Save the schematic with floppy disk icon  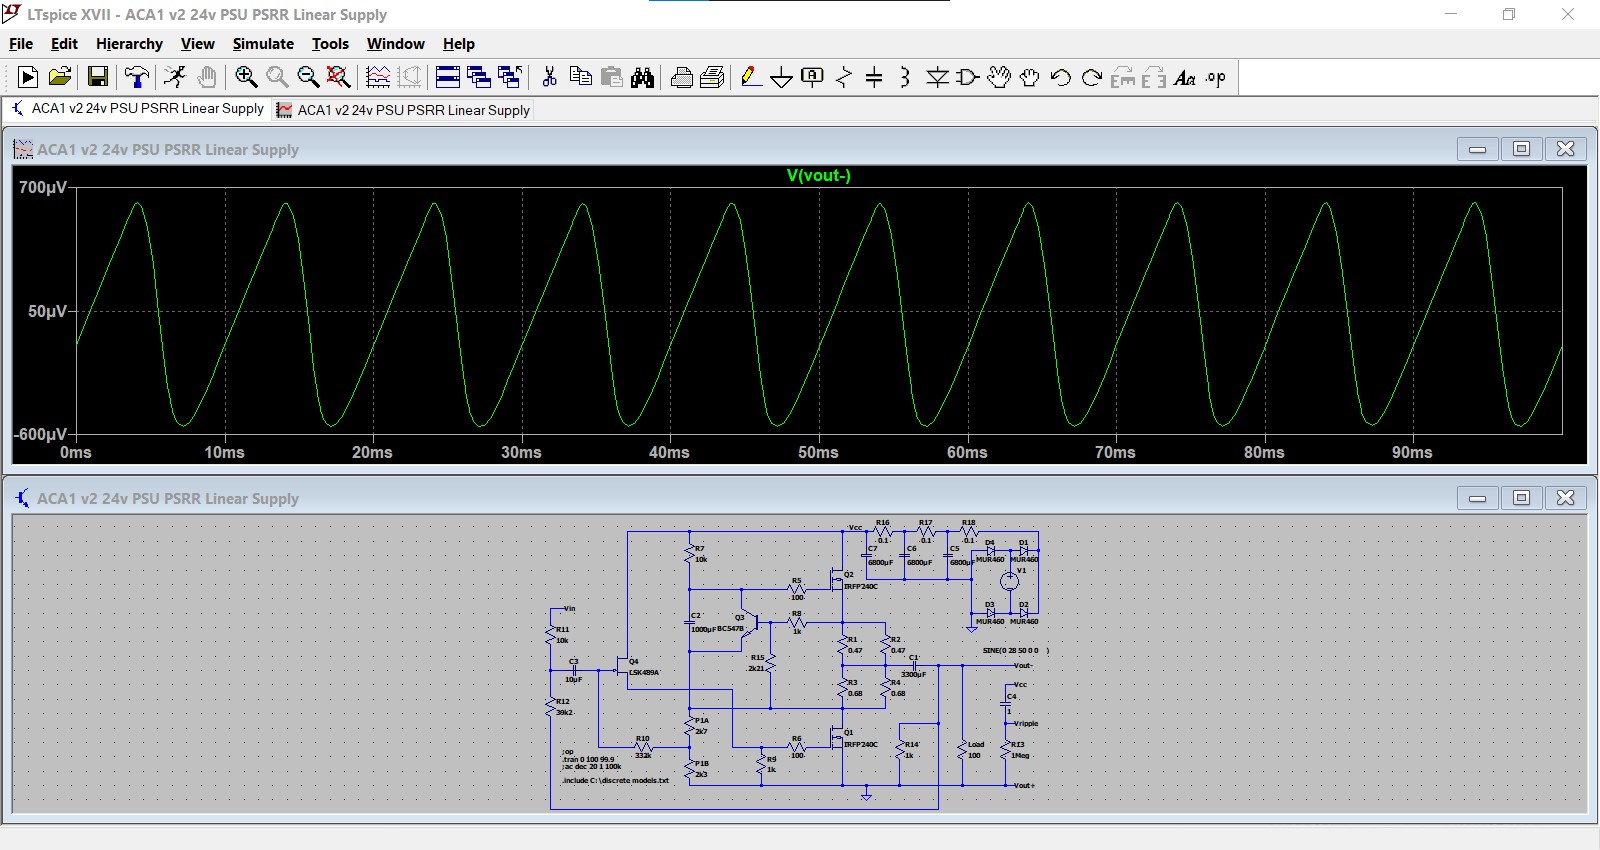point(98,77)
